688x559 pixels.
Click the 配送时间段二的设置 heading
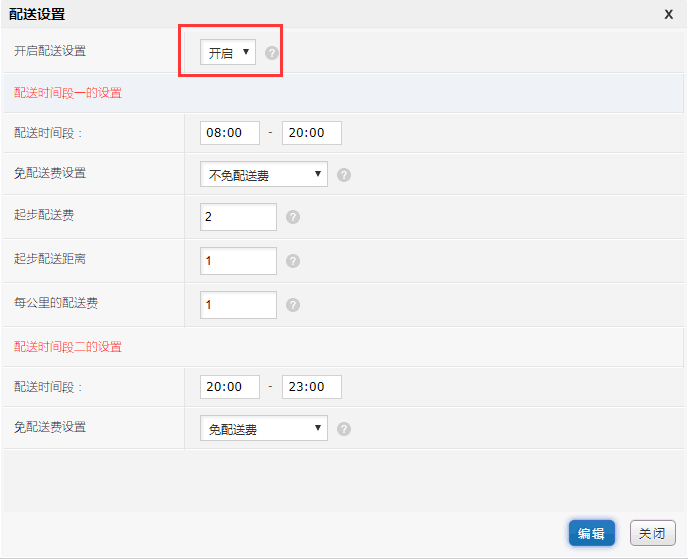pos(68,347)
